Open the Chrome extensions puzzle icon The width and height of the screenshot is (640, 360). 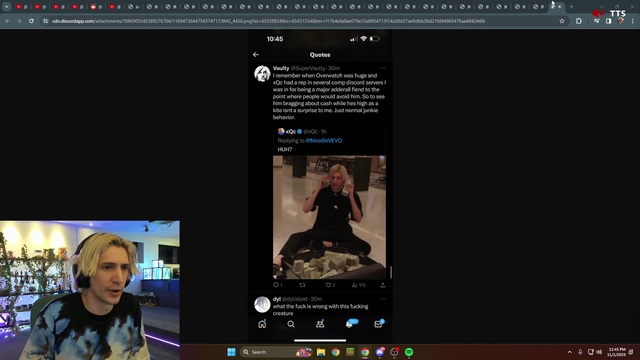[x=579, y=21]
